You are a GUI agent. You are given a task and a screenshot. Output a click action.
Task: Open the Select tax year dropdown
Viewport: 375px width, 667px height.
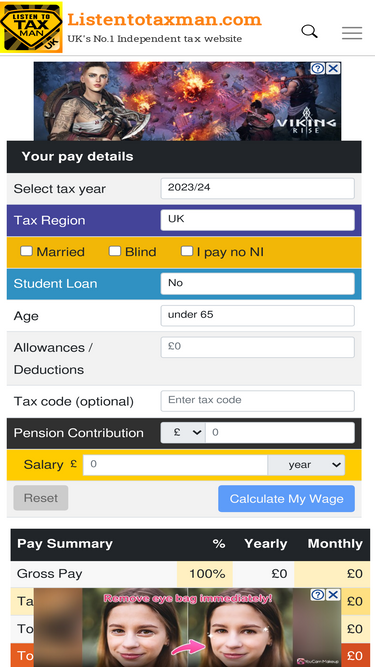tap(257, 188)
